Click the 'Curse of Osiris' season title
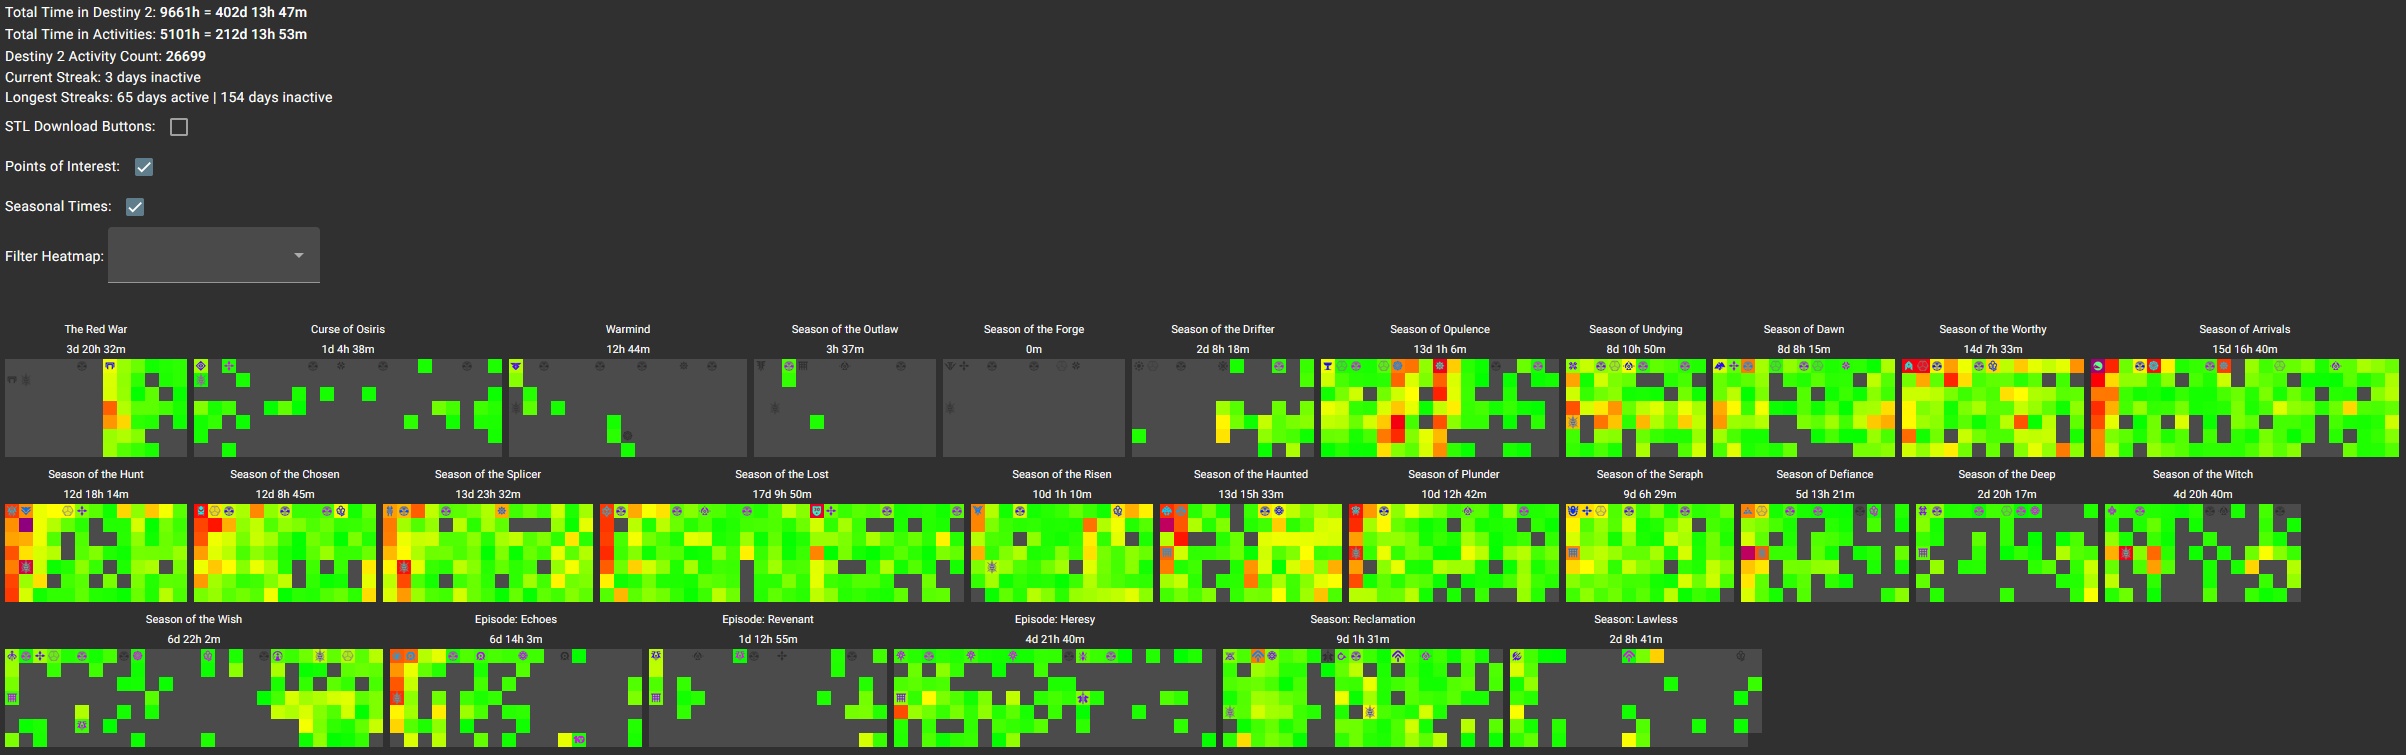The height and width of the screenshot is (755, 2406). pyautogui.click(x=348, y=329)
